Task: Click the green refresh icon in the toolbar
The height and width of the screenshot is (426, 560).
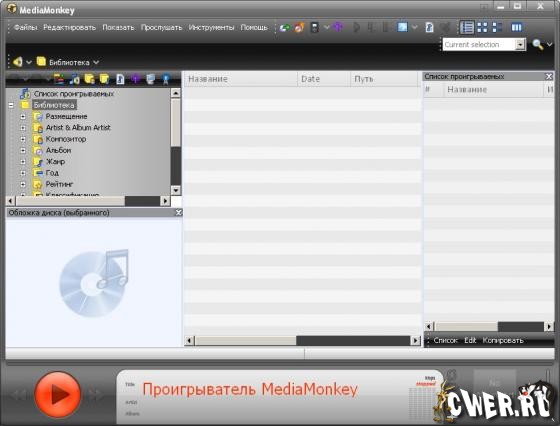Action: click(285, 27)
